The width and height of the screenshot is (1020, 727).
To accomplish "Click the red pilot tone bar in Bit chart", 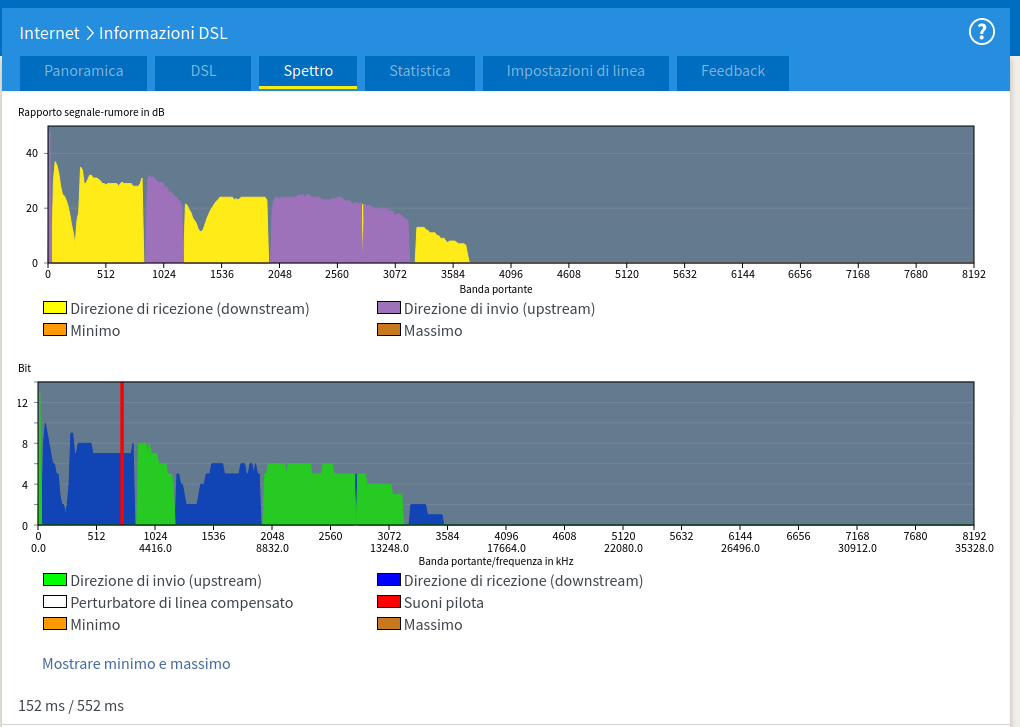I will pyautogui.click(x=122, y=454).
